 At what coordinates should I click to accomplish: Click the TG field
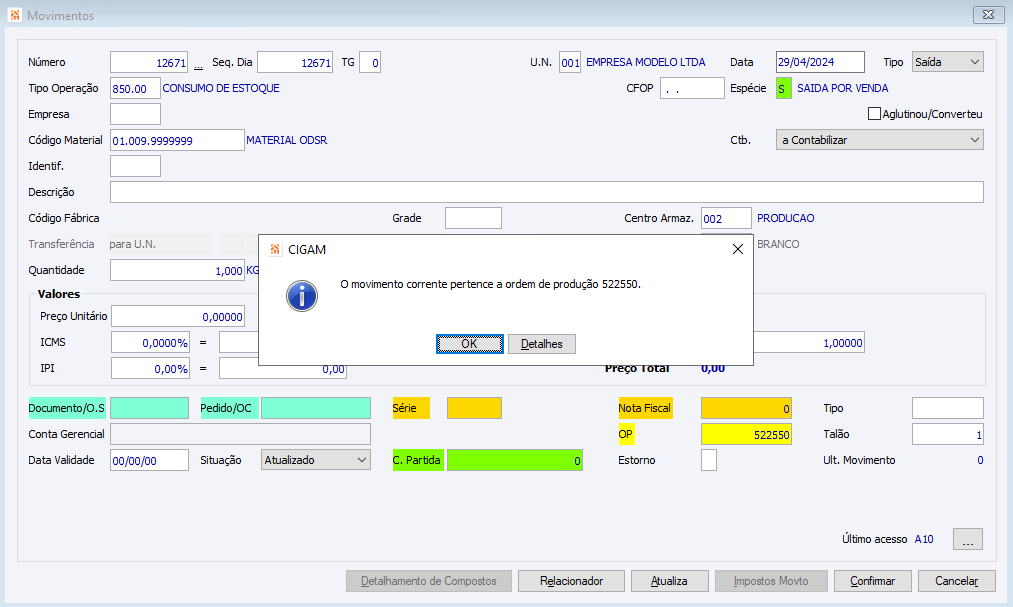coord(370,62)
